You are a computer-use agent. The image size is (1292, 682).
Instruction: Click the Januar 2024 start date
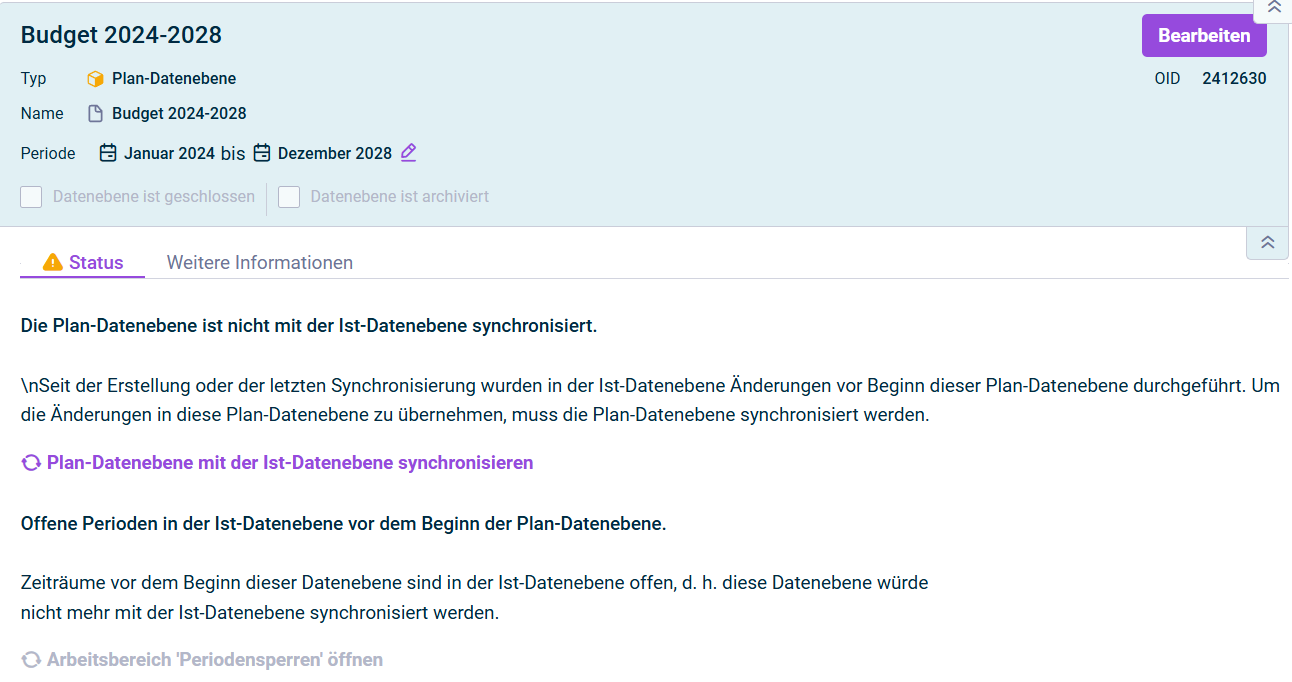pyautogui.click(x=169, y=154)
